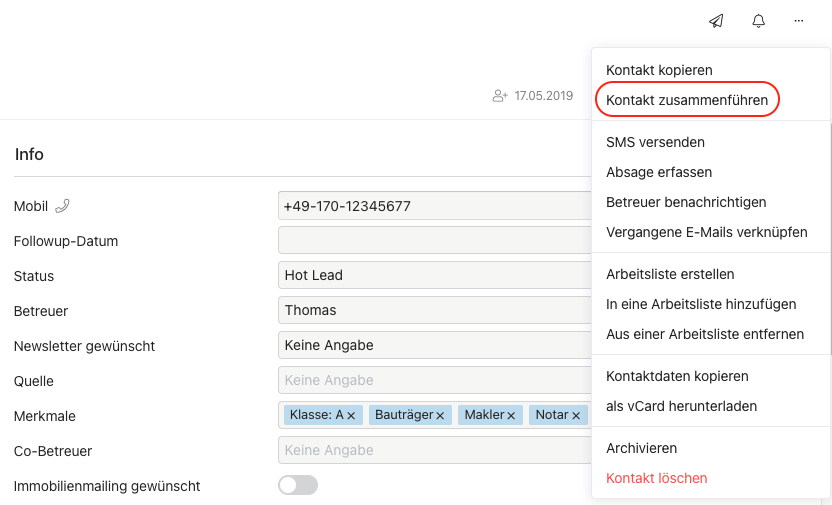The image size is (832, 505).
Task: Click the red Kontakt löschen option
Action: [656, 478]
